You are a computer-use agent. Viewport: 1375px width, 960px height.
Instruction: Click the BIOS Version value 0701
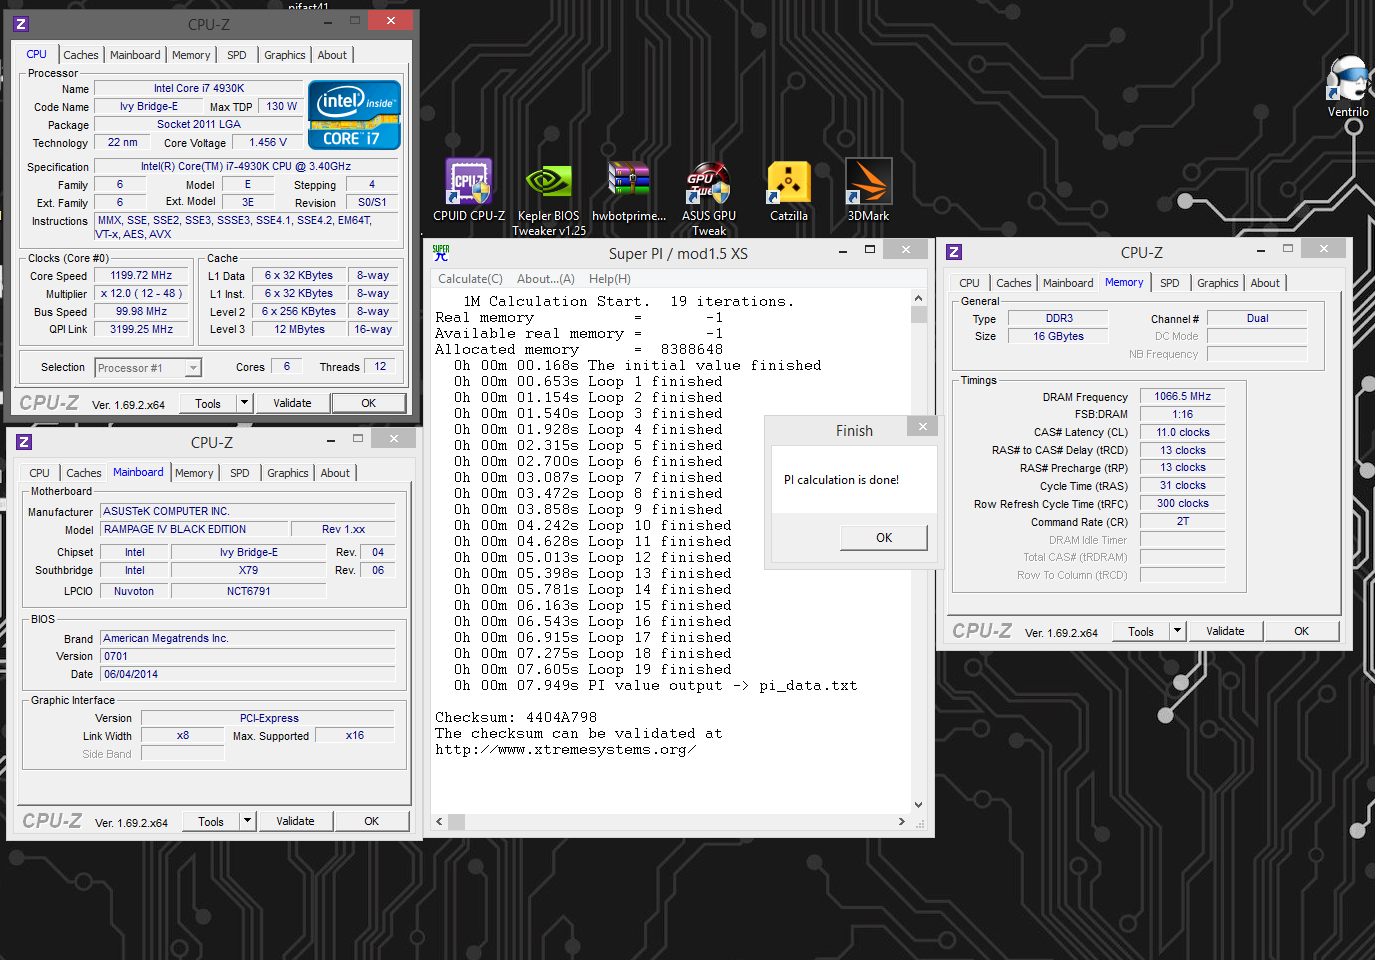tap(248, 656)
